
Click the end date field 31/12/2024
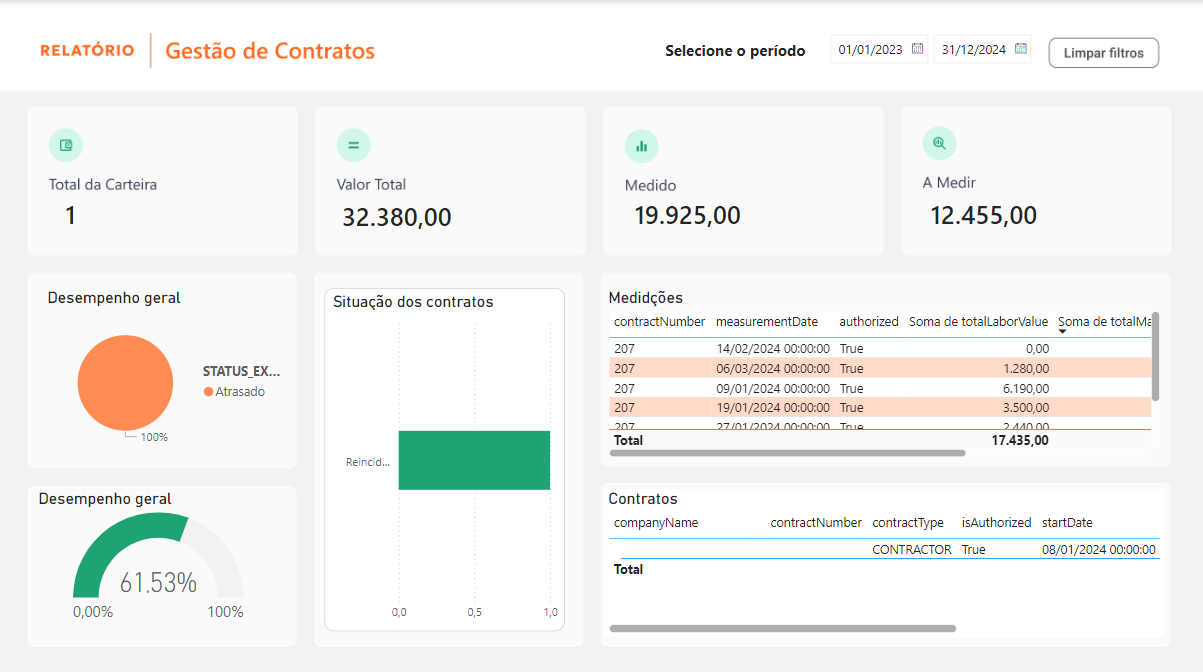click(x=973, y=50)
